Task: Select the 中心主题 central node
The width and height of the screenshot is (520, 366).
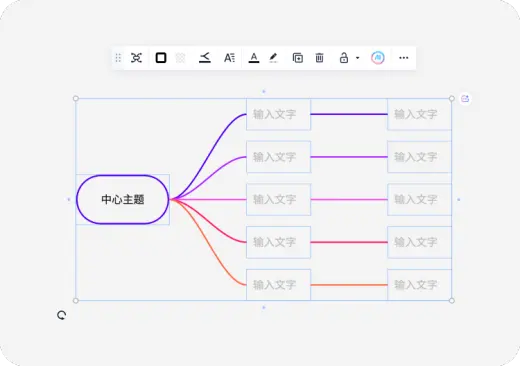Action: [x=123, y=199]
